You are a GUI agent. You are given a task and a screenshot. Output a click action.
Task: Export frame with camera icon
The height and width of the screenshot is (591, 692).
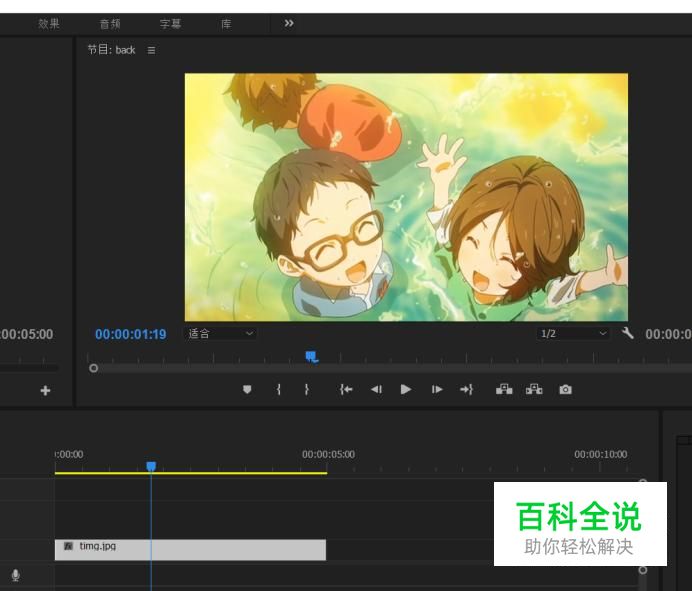(565, 389)
